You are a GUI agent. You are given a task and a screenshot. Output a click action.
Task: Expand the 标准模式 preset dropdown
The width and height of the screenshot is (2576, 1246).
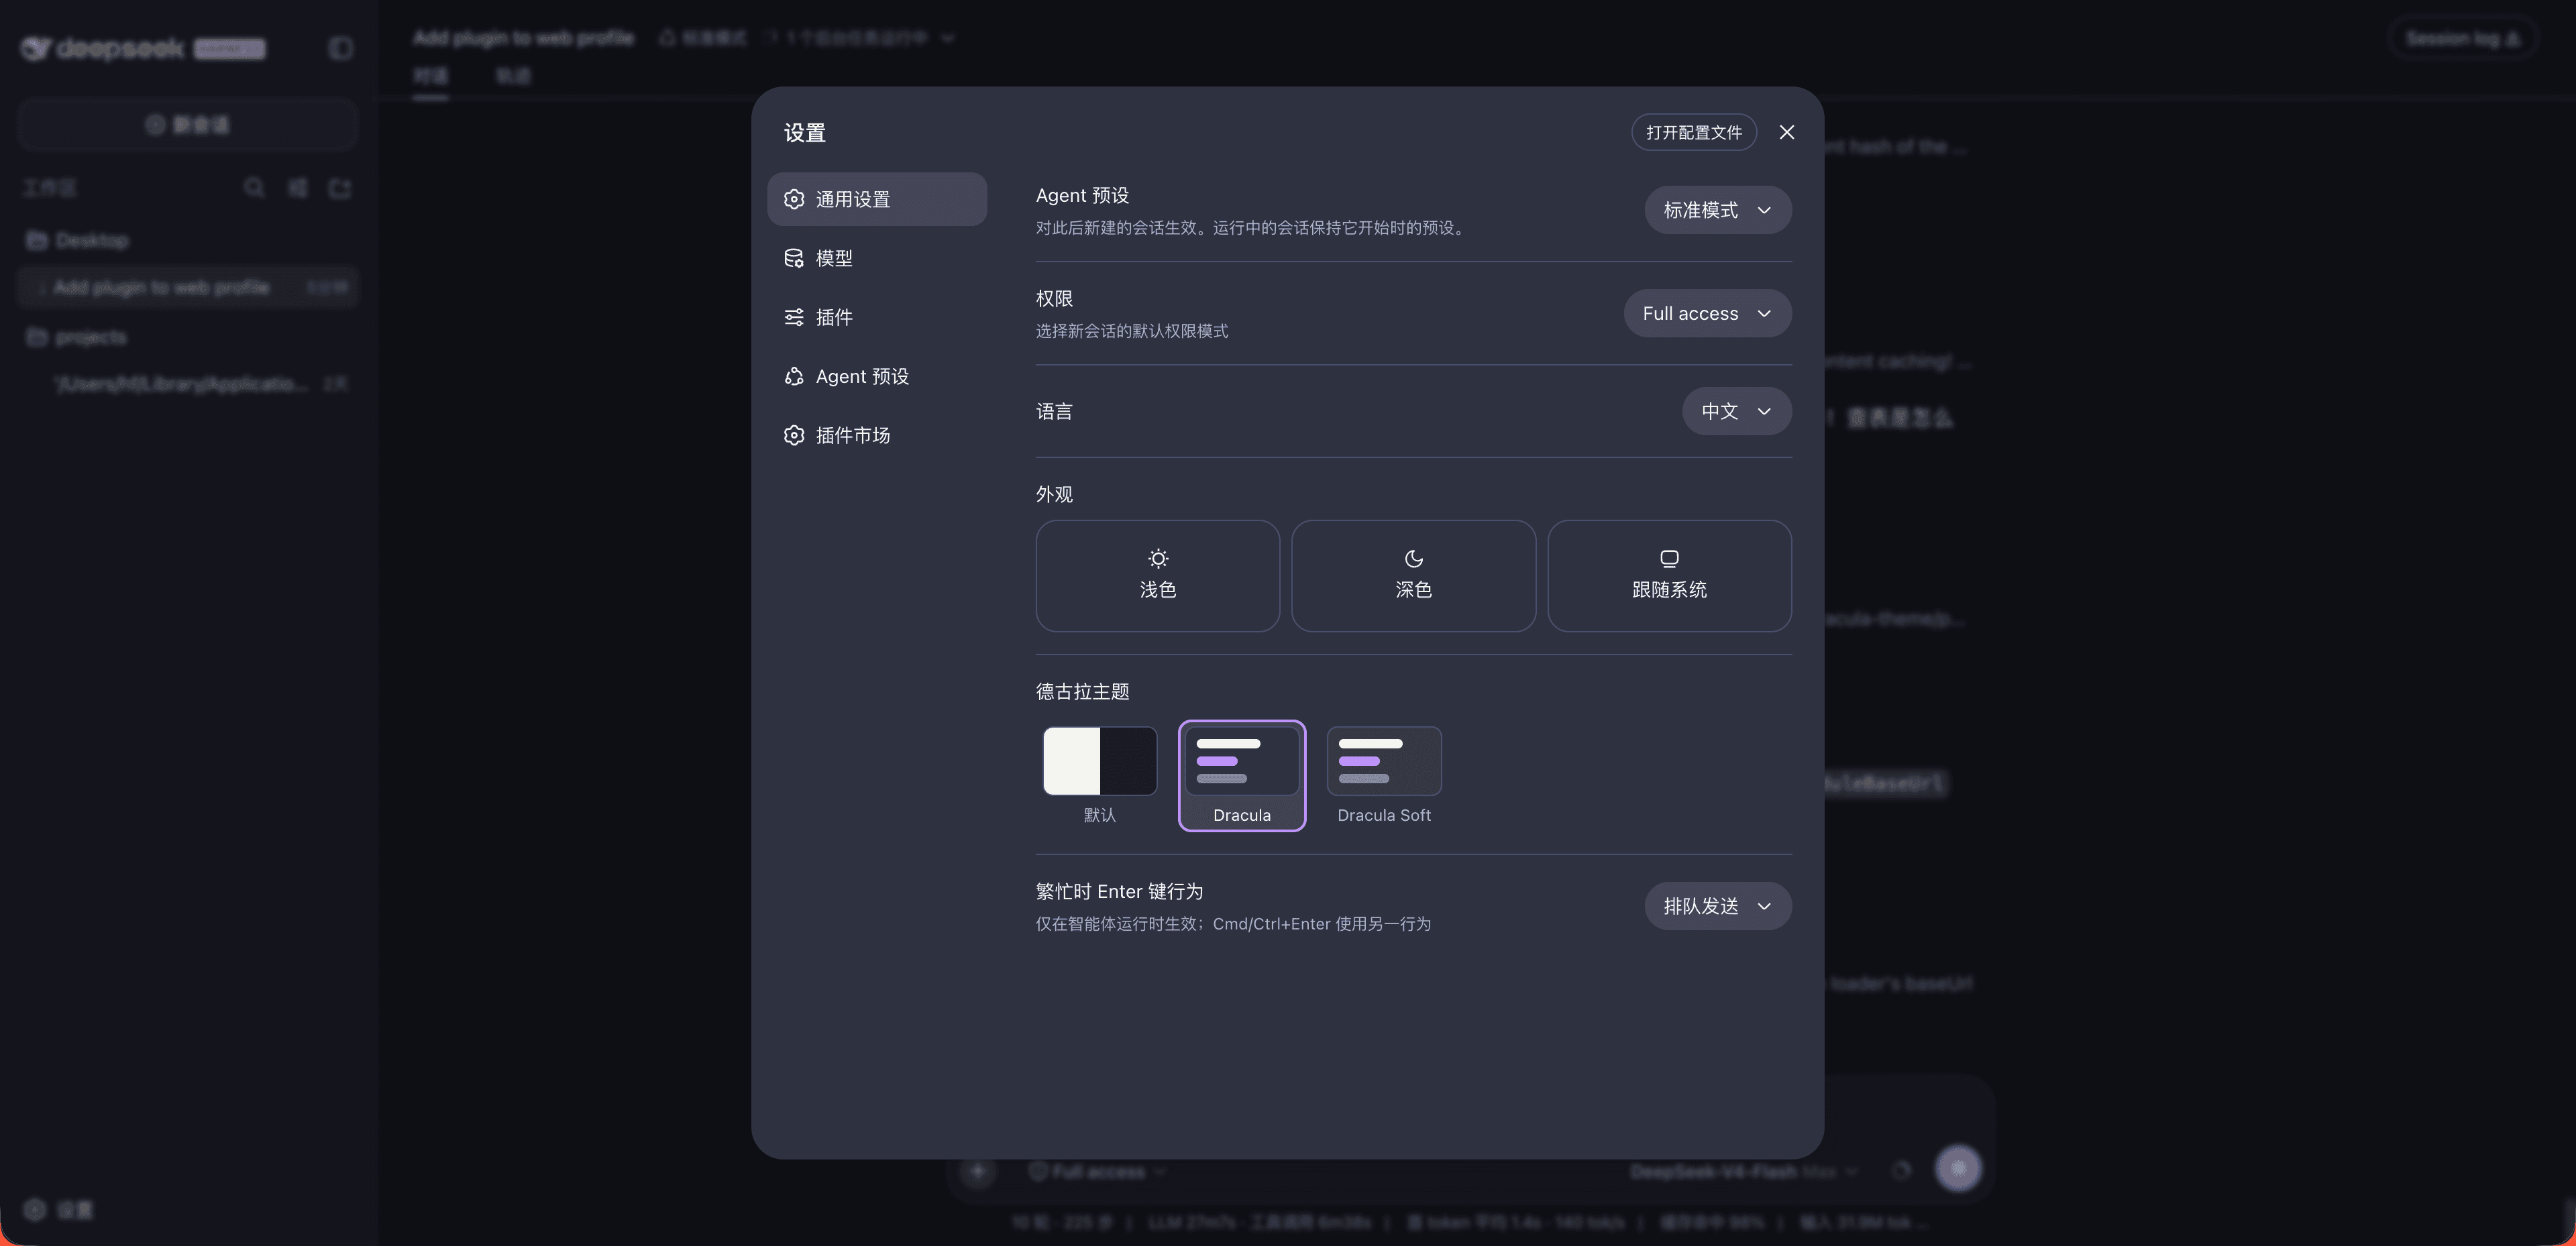pos(1718,210)
